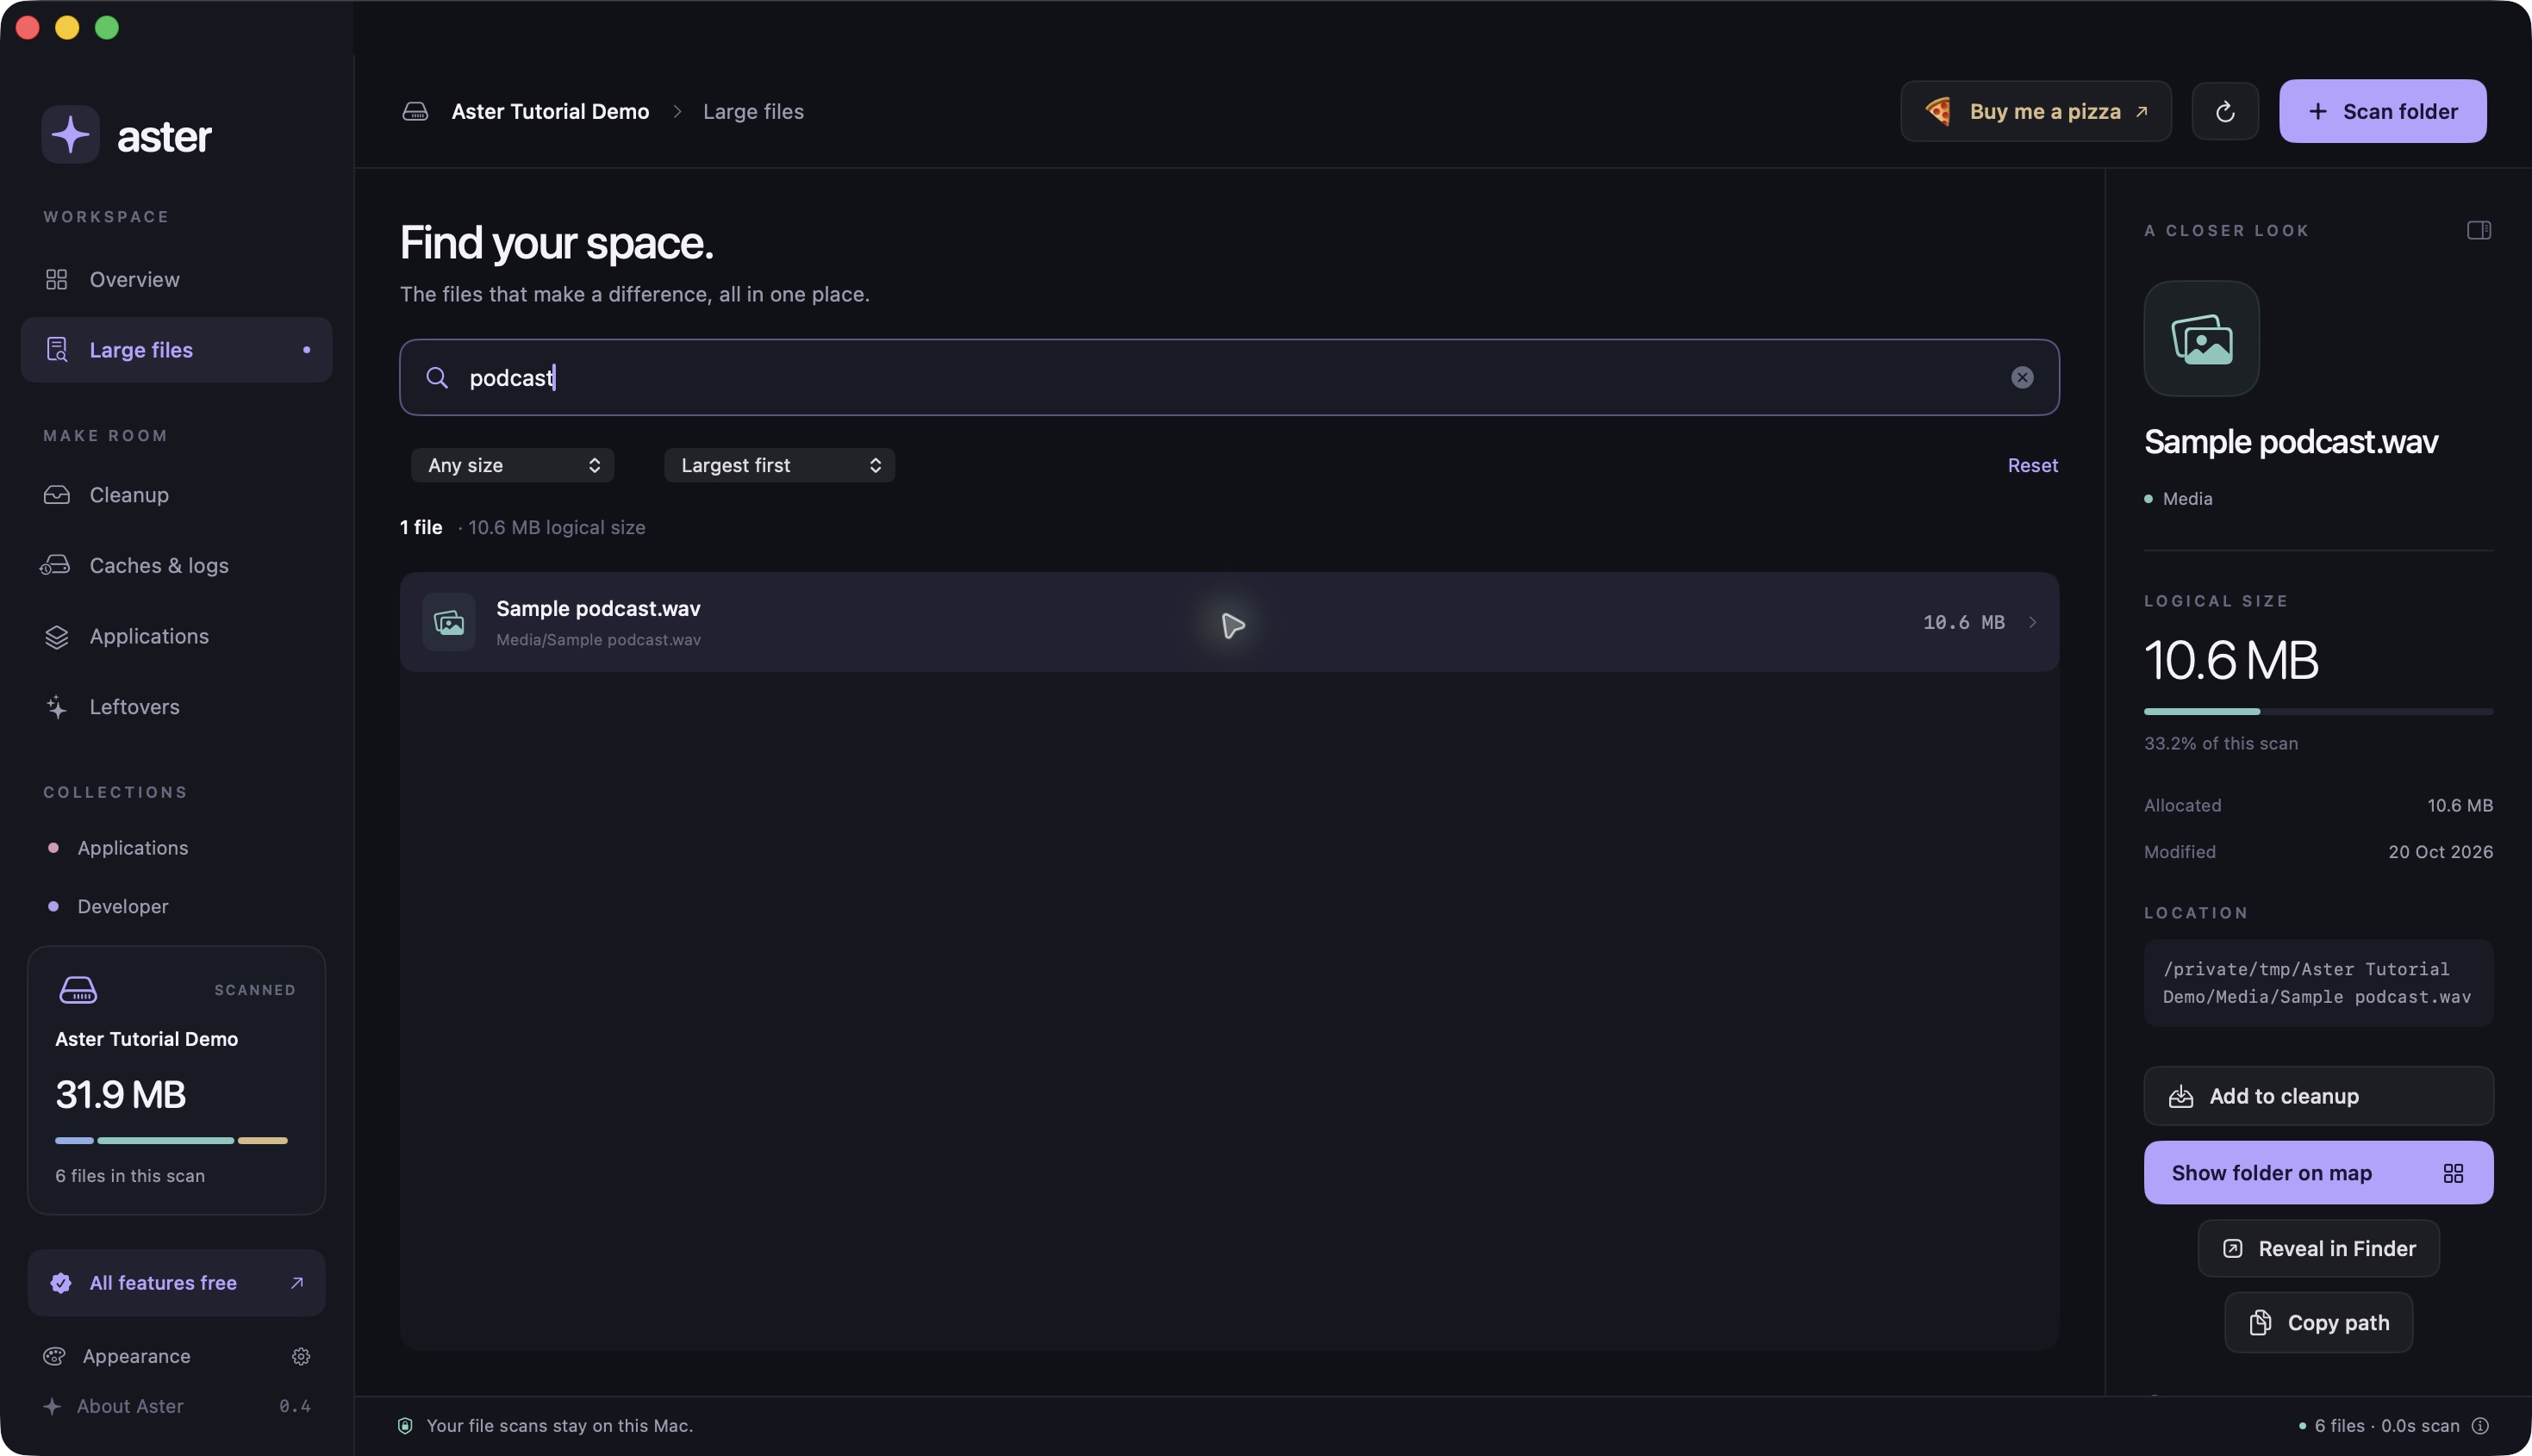Open Caches & logs section
2532x1456 pixels.
pos(176,565)
